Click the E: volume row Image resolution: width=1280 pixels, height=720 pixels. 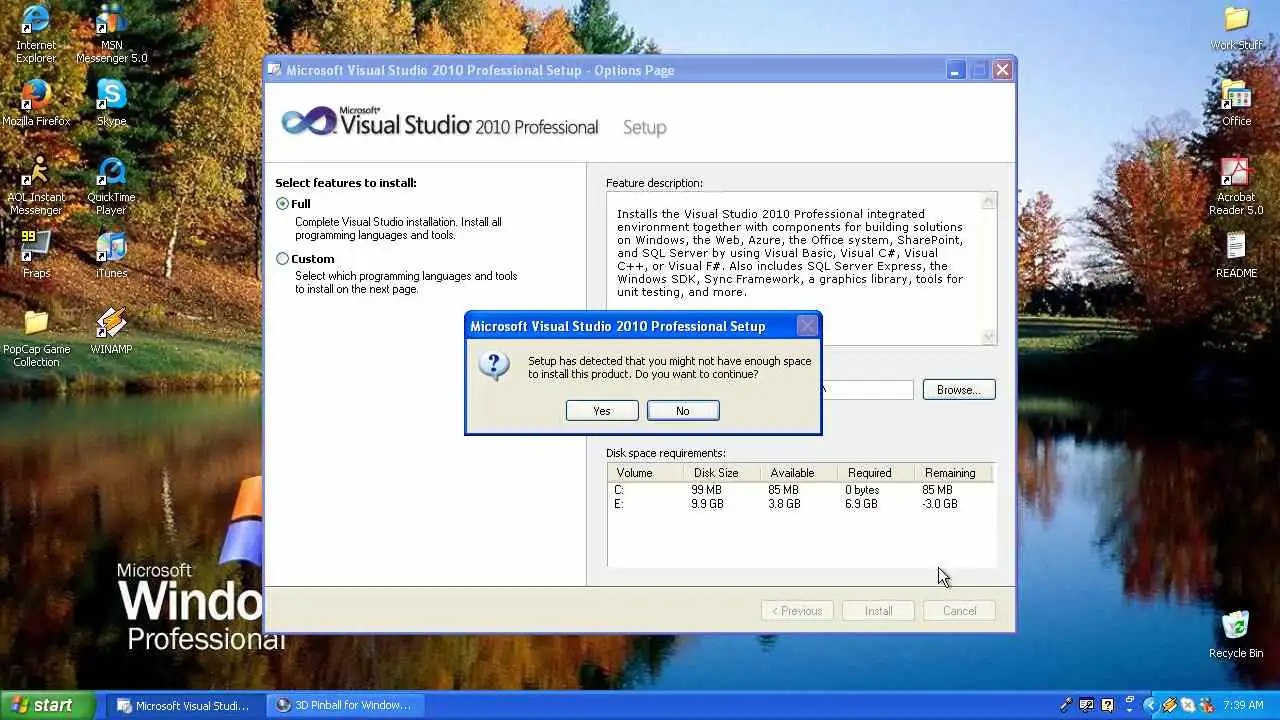pyautogui.click(x=800, y=504)
